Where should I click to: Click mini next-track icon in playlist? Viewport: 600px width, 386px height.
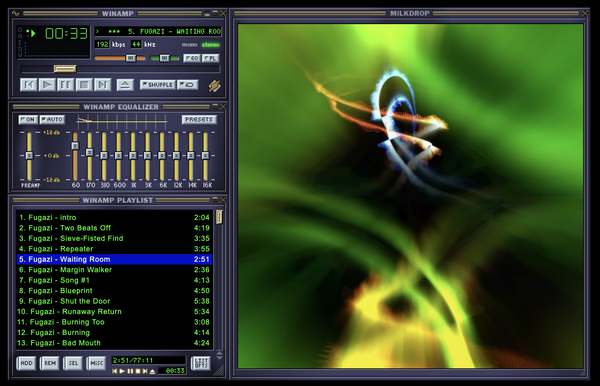pos(145,371)
